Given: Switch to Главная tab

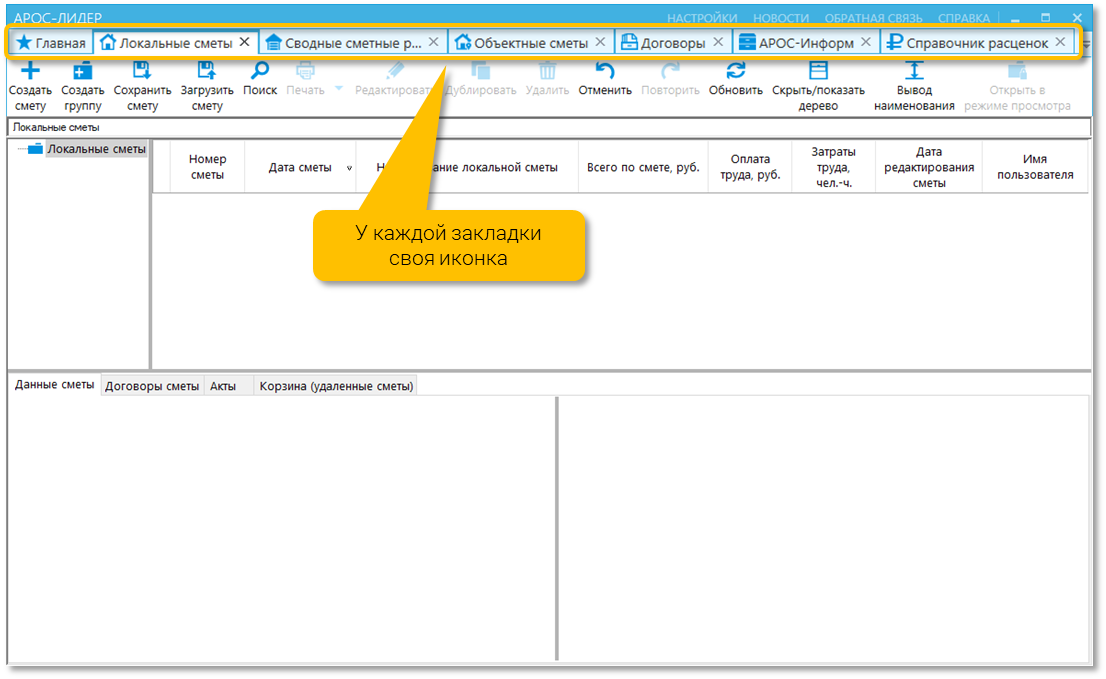Looking at the screenshot, I should coord(51,43).
